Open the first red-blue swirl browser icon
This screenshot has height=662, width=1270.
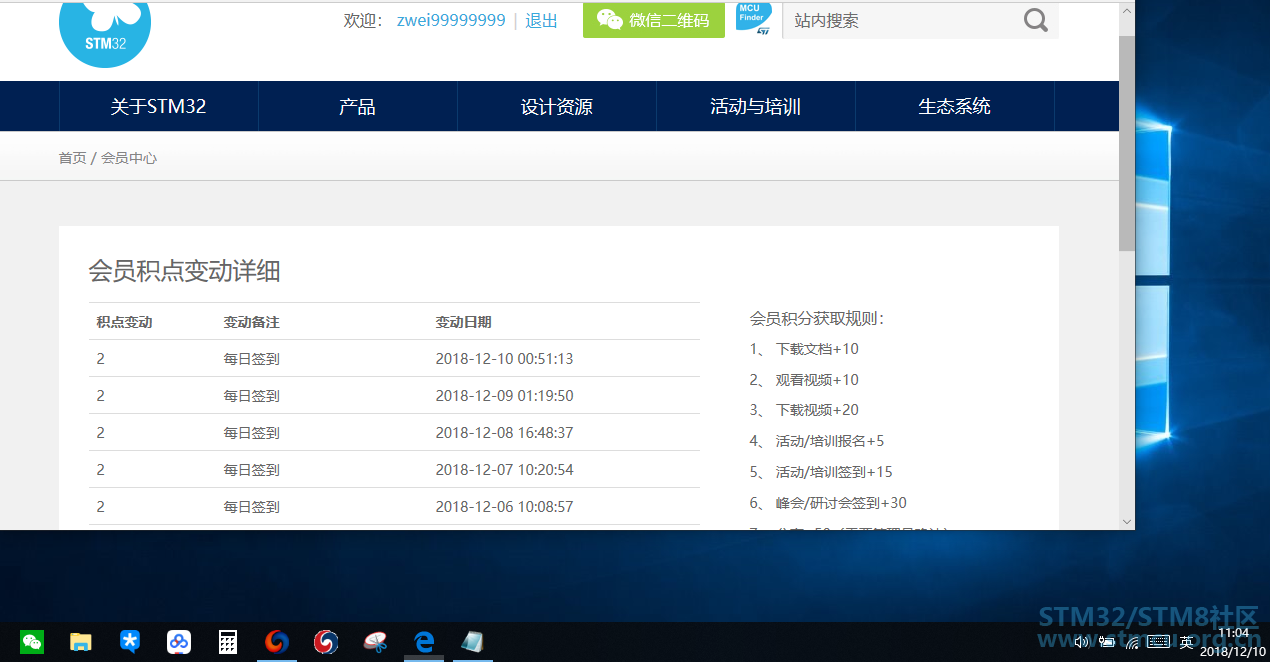[277, 642]
